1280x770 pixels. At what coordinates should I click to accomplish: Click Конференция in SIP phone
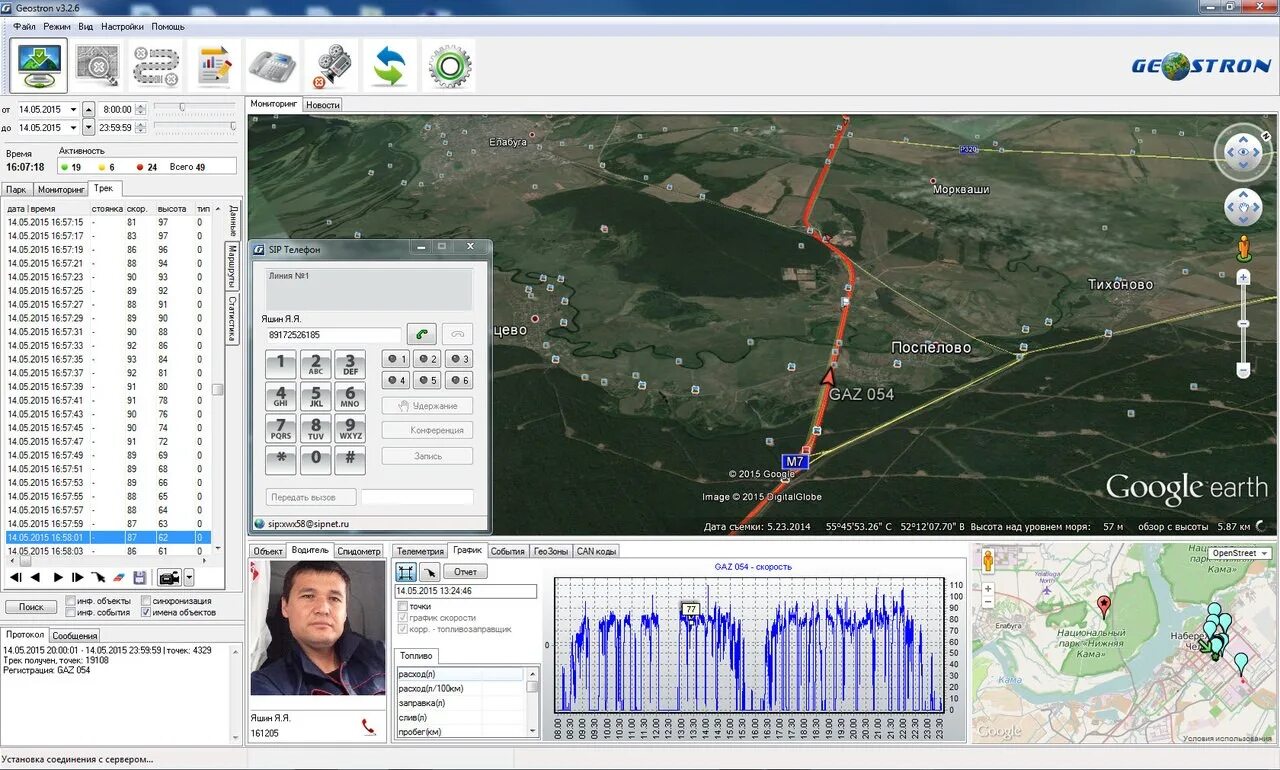point(427,431)
